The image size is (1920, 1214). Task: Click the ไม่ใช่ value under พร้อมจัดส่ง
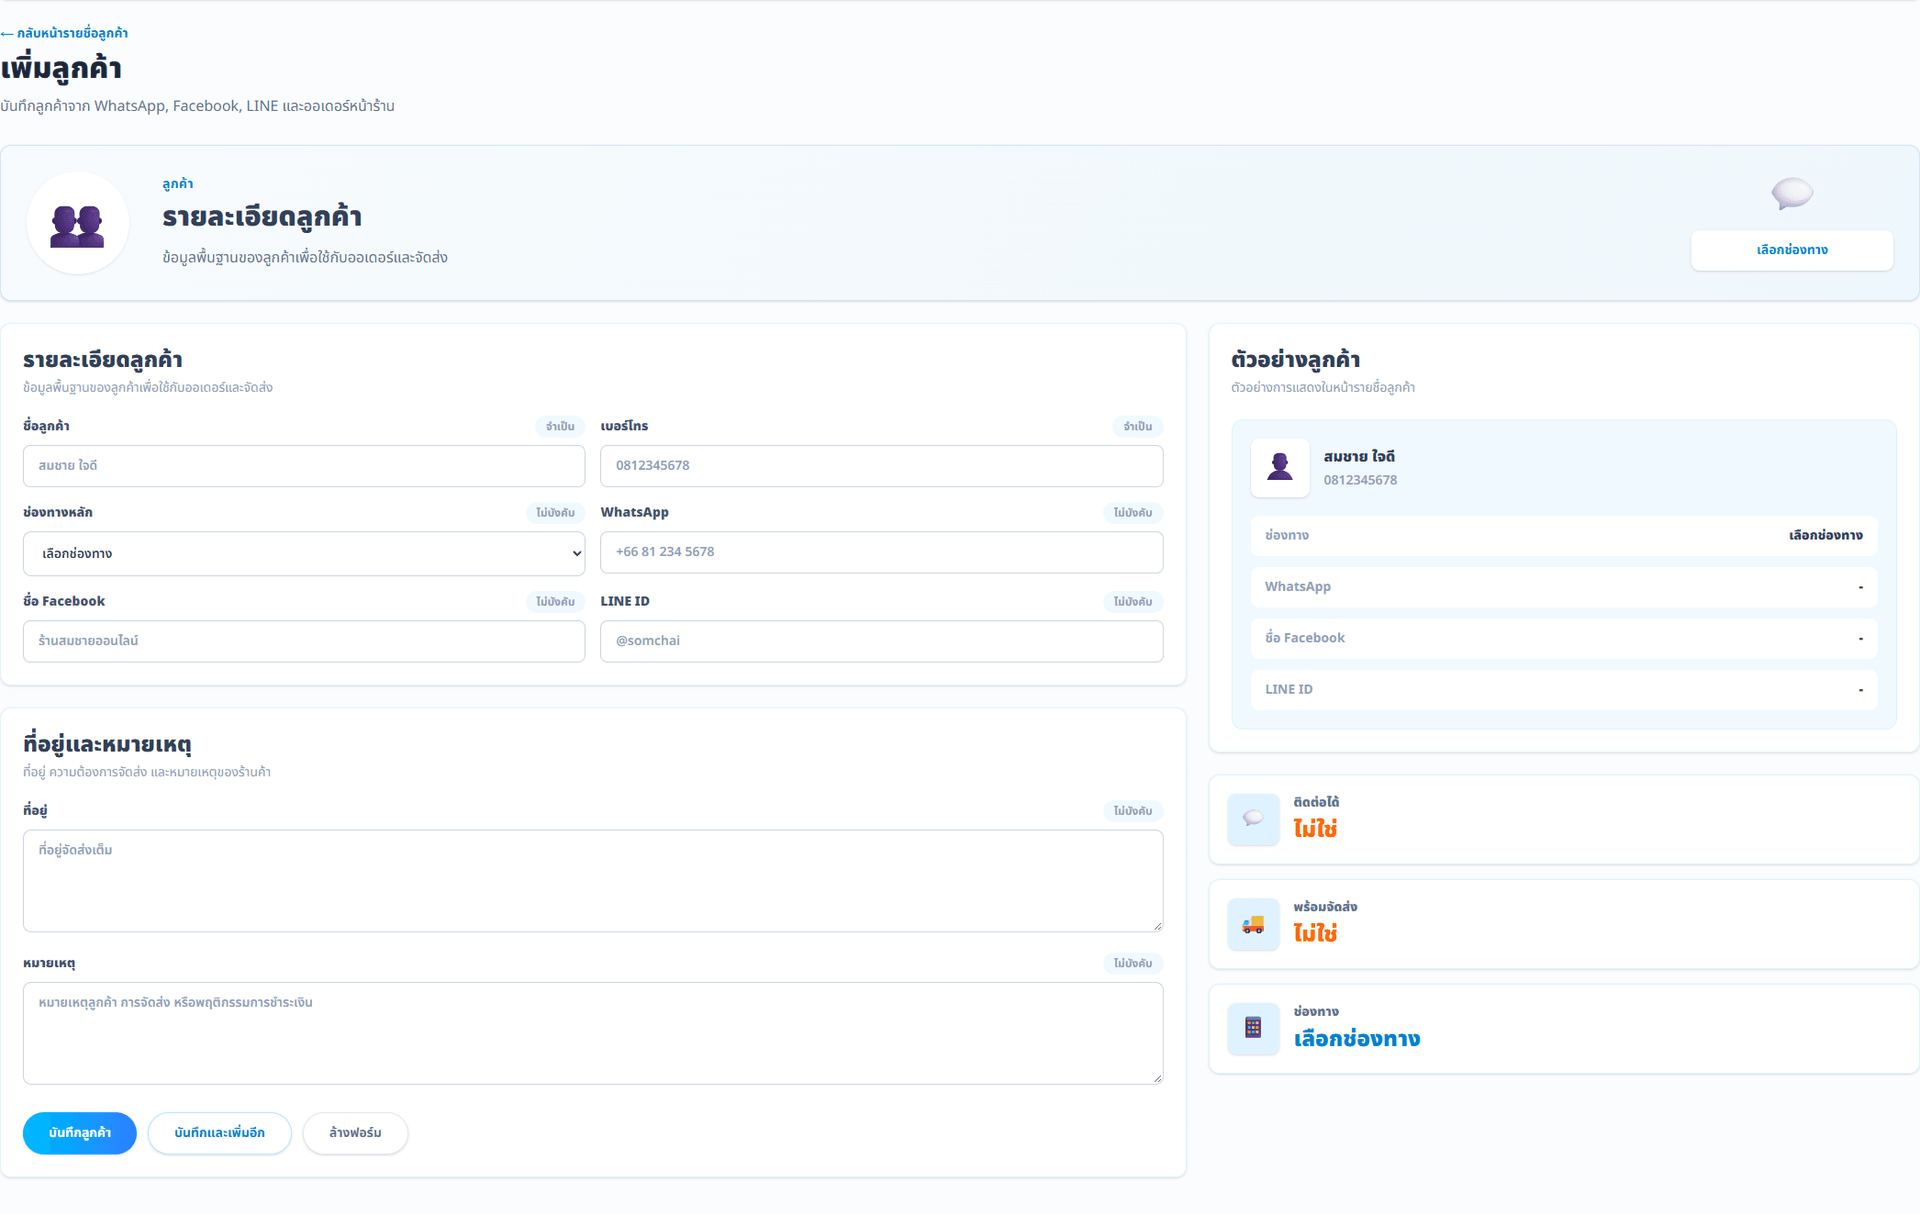pyautogui.click(x=1315, y=933)
